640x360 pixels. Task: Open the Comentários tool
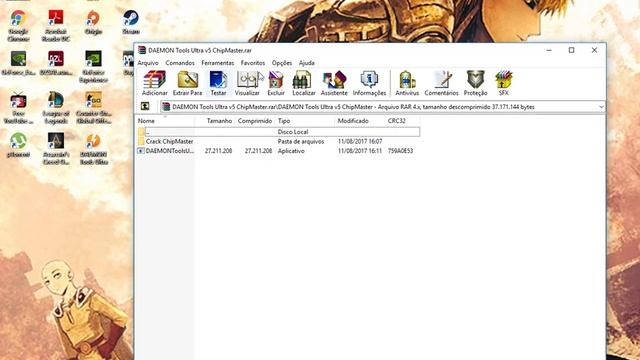[x=441, y=83]
